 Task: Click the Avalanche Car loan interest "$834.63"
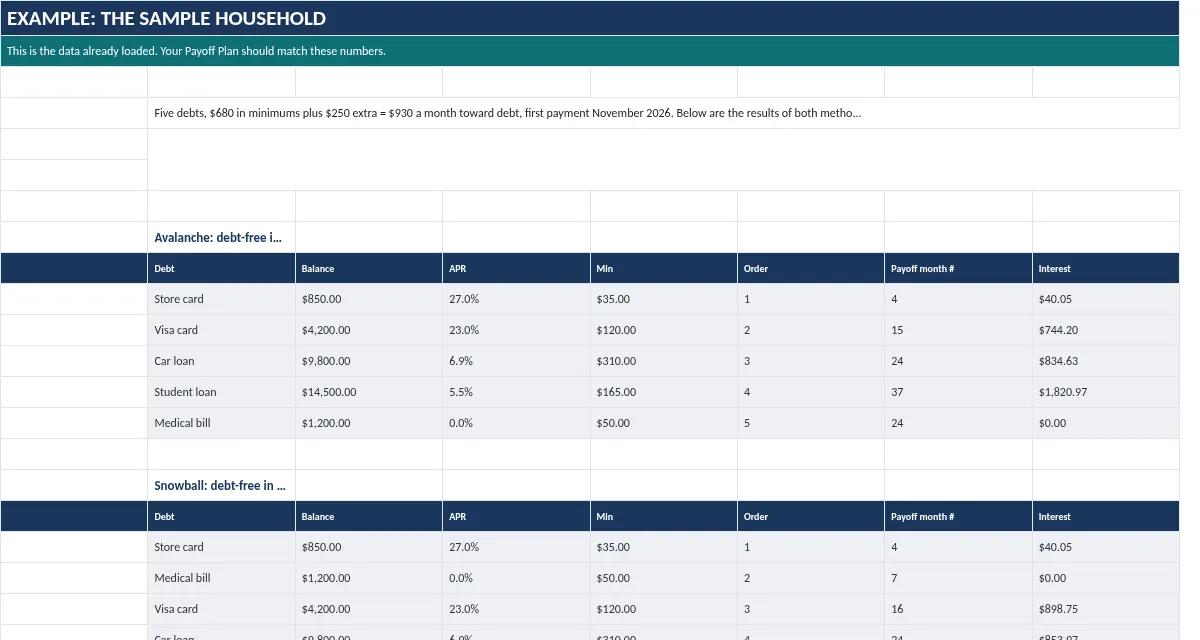point(1106,361)
